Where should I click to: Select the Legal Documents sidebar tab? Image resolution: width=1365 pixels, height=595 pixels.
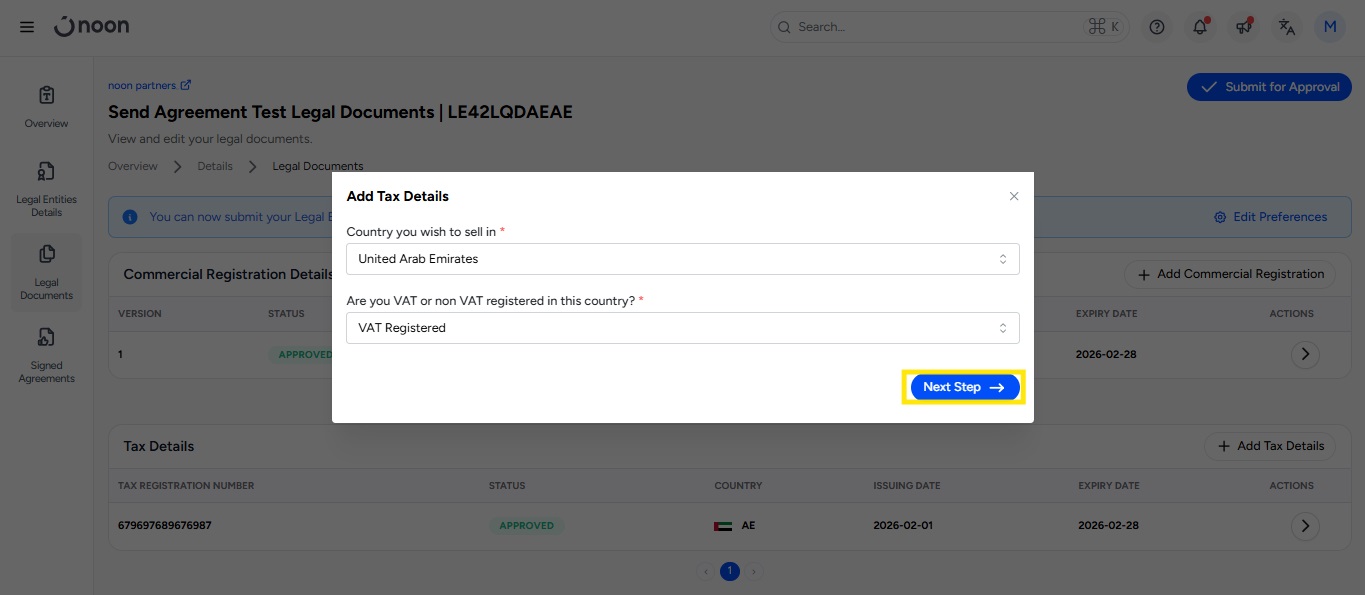[46, 272]
